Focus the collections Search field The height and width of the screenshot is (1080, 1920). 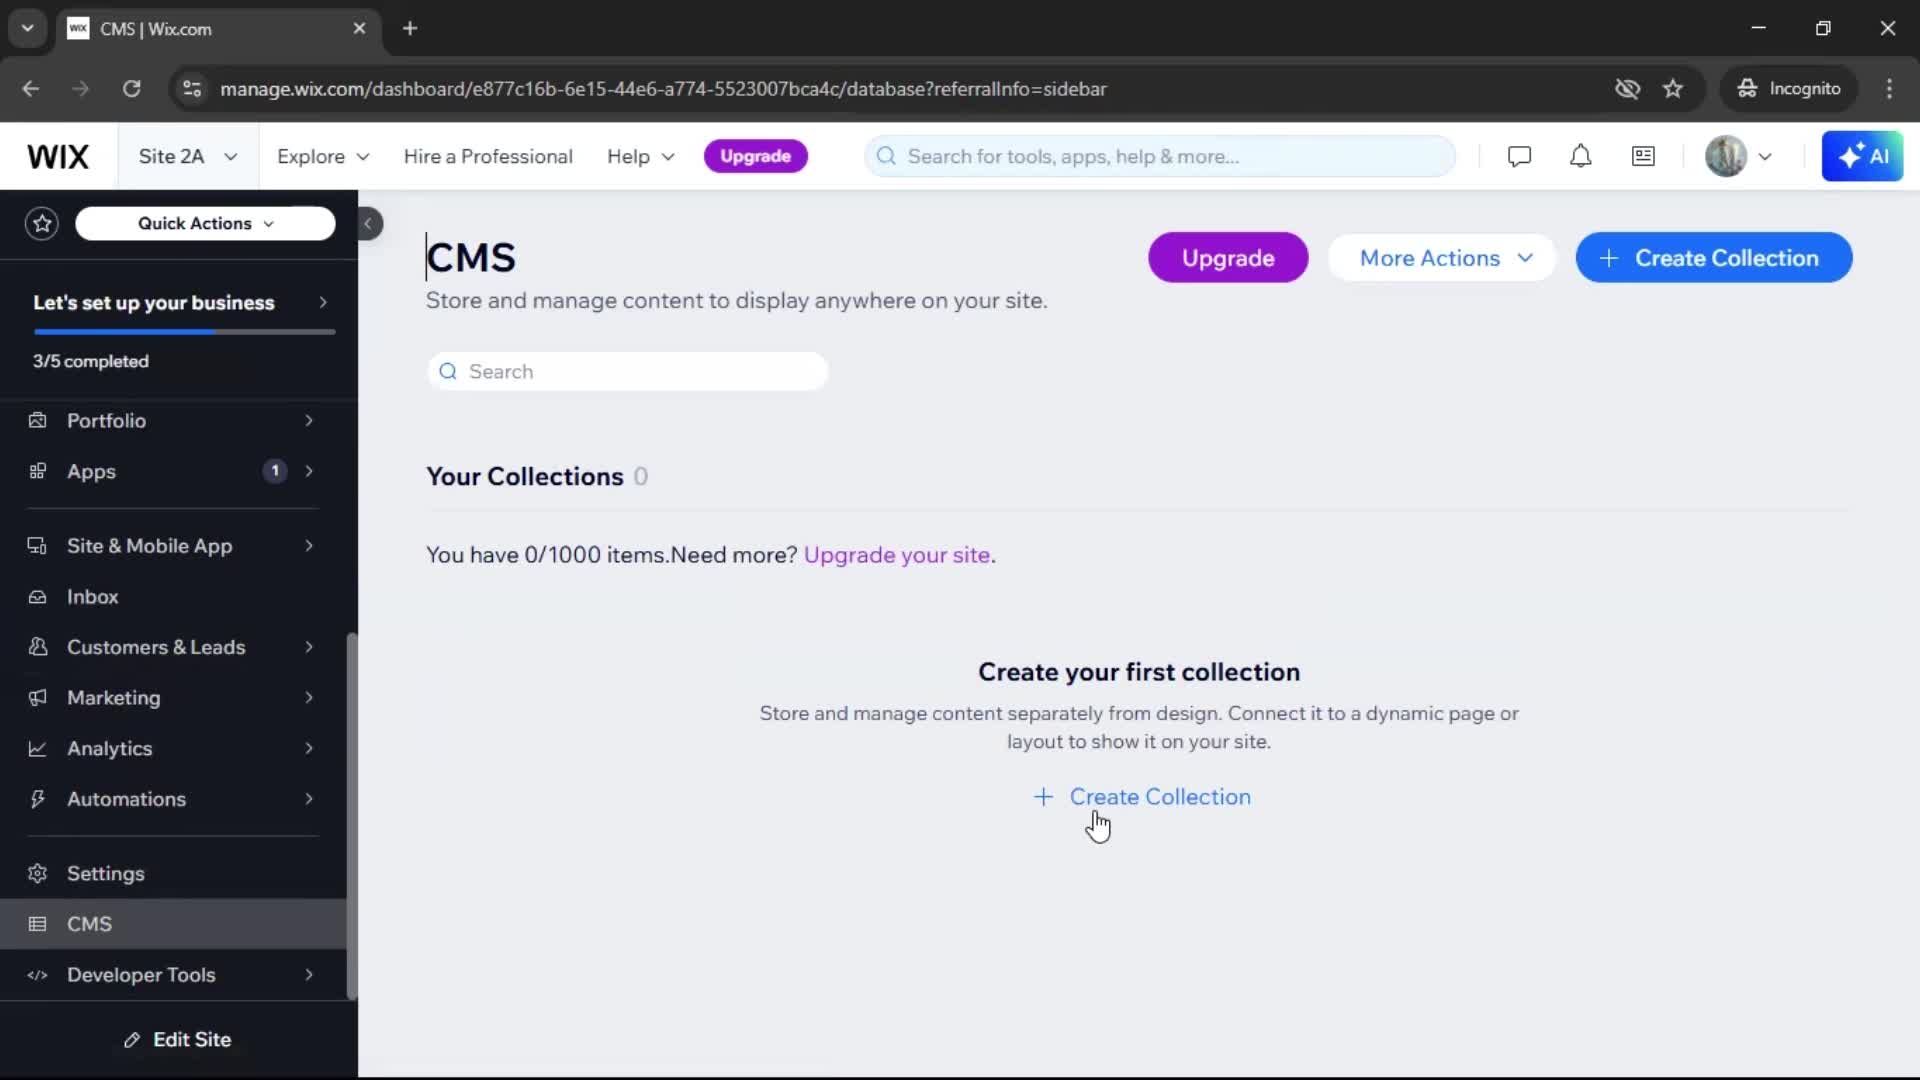pos(627,372)
